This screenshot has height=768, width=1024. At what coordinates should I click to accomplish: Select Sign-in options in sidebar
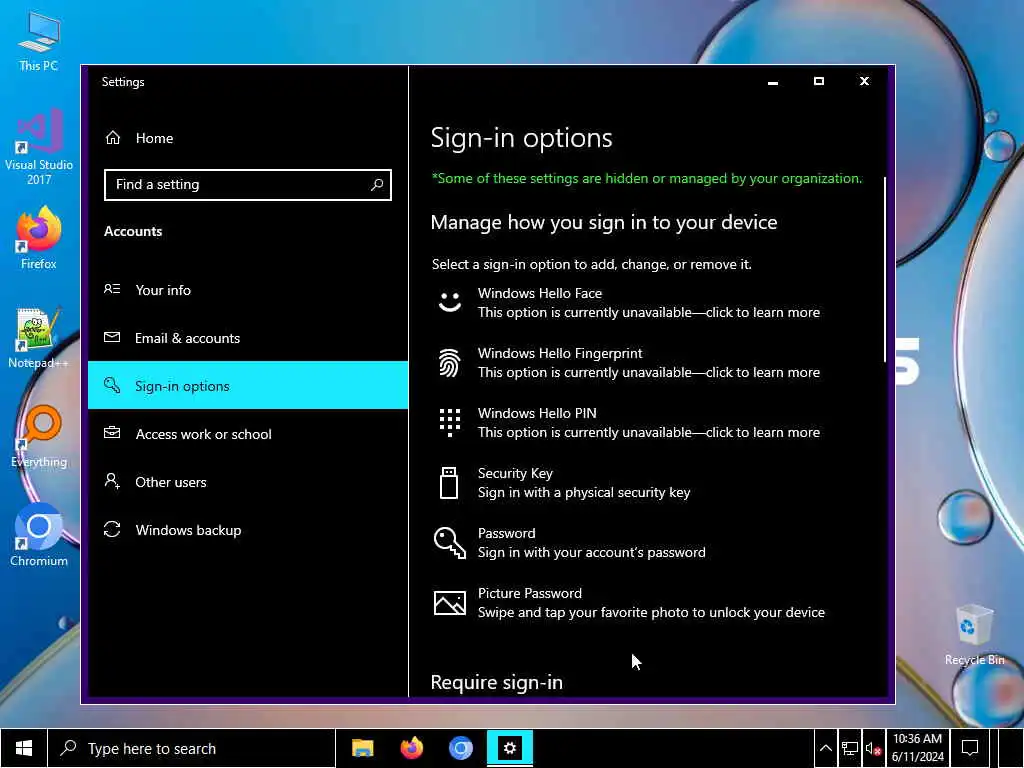(x=248, y=385)
